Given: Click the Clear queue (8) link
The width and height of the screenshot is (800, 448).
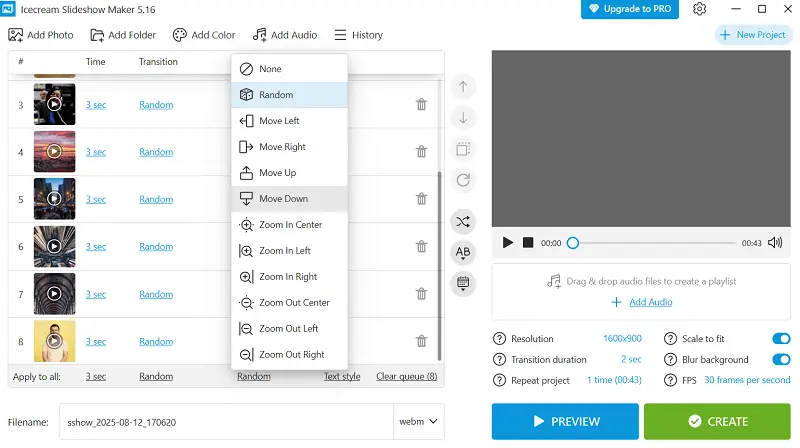Looking at the screenshot, I should tap(406, 377).
